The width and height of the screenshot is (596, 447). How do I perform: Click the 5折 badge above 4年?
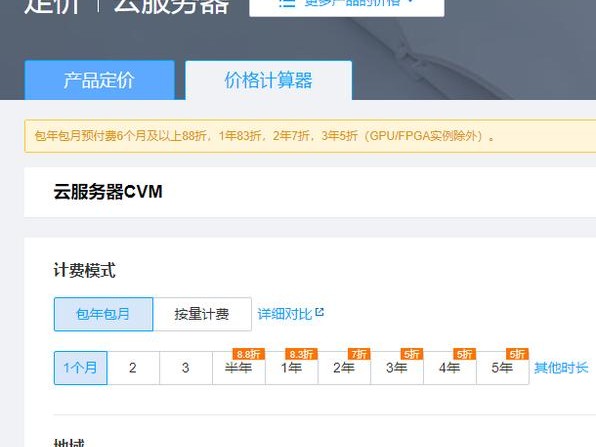click(464, 354)
